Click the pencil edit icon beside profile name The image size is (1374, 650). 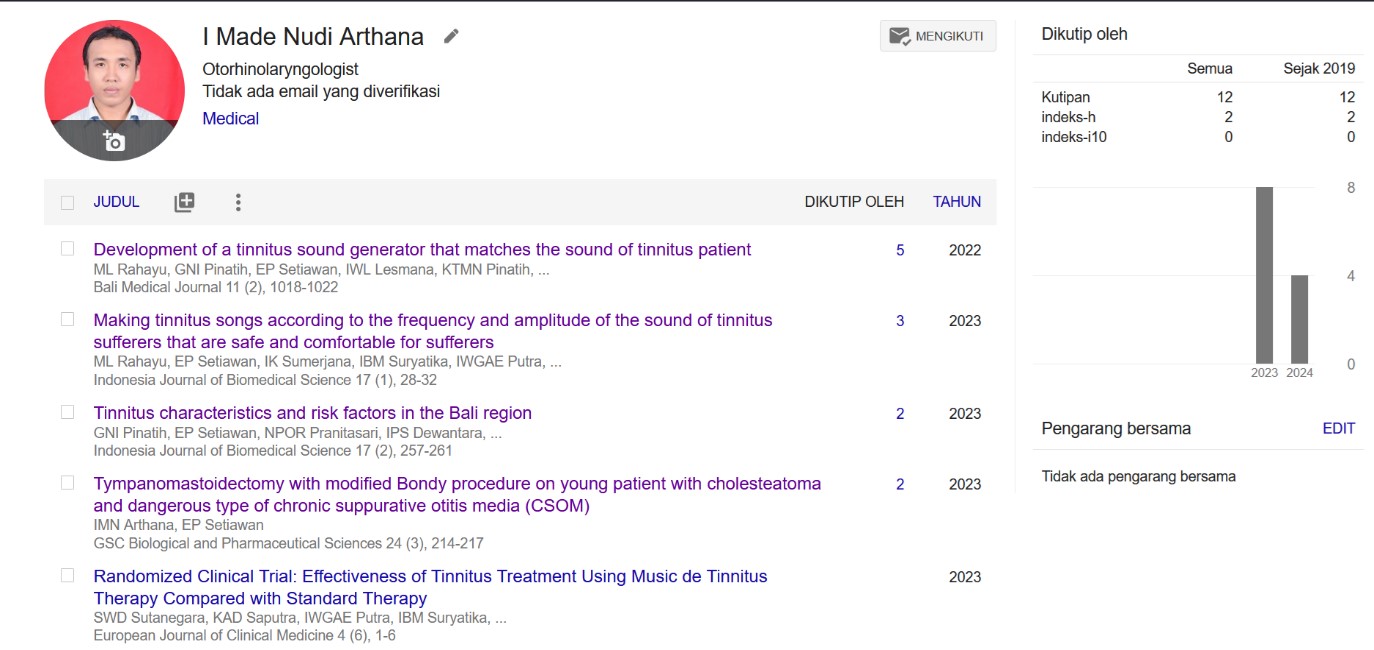click(451, 37)
